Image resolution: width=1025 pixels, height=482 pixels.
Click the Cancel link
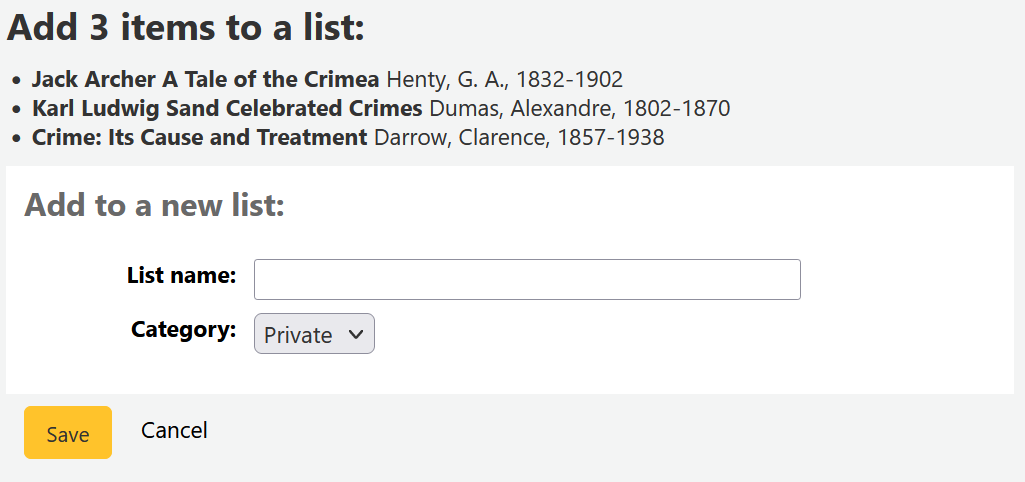pyautogui.click(x=174, y=430)
